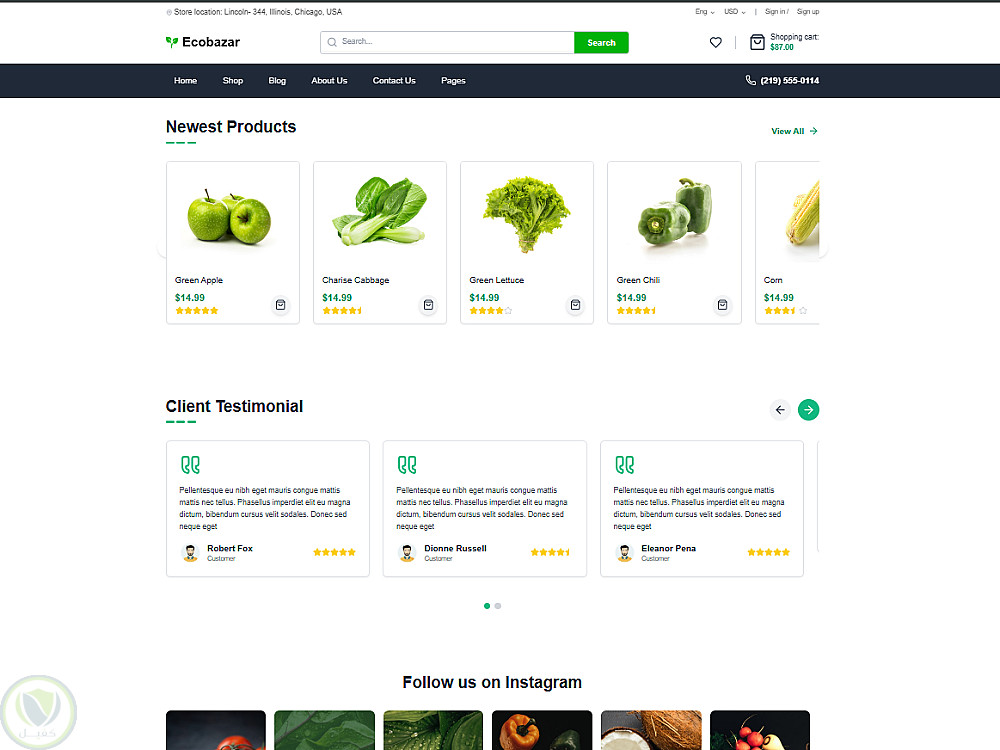Select the second testimonial pagination dot
The height and width of the screenshot is (750, 1000).
[x=498, y=606]
